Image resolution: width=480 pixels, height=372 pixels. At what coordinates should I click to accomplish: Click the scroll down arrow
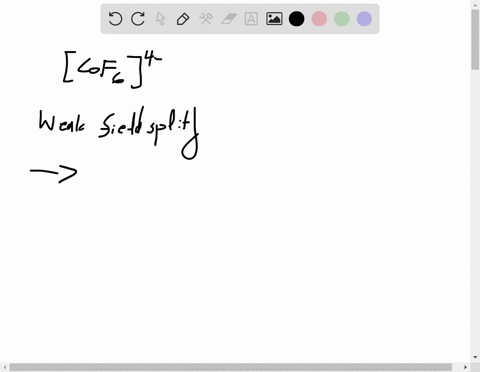coord(475,357)
